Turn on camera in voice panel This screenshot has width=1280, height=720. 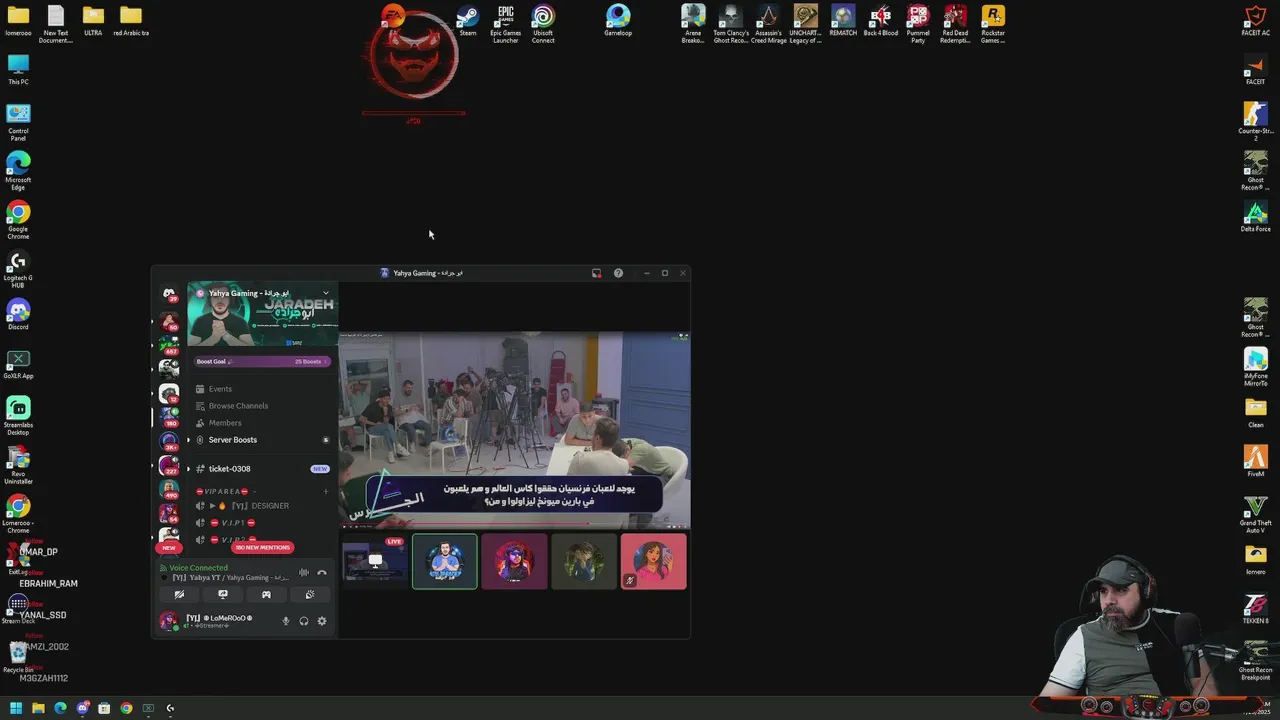[x=179, y=594]
